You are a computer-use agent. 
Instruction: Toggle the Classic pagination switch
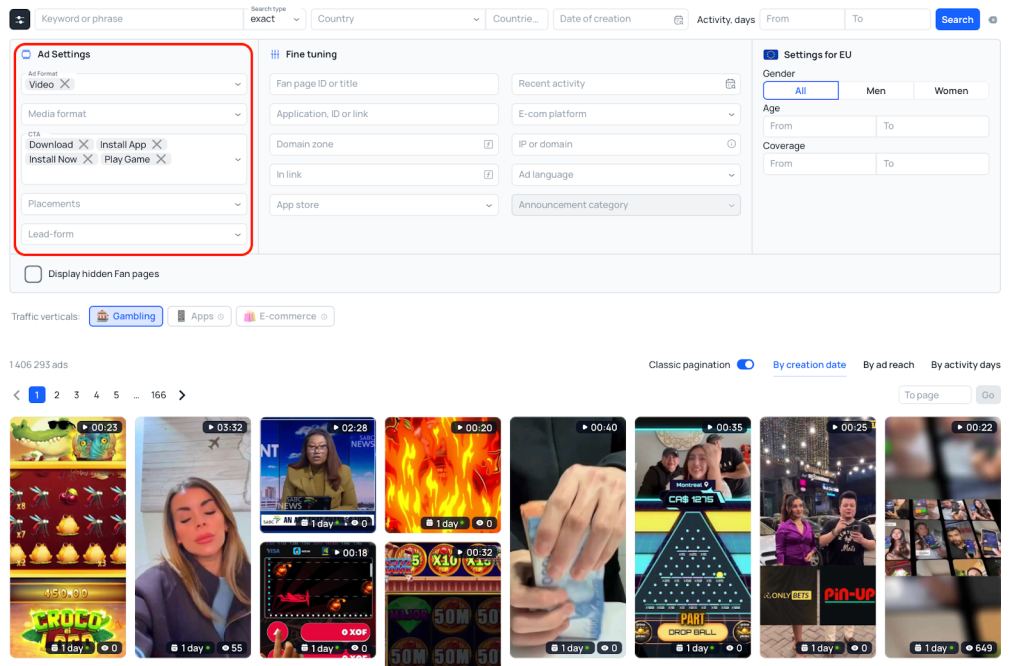(x=745, y=365)
